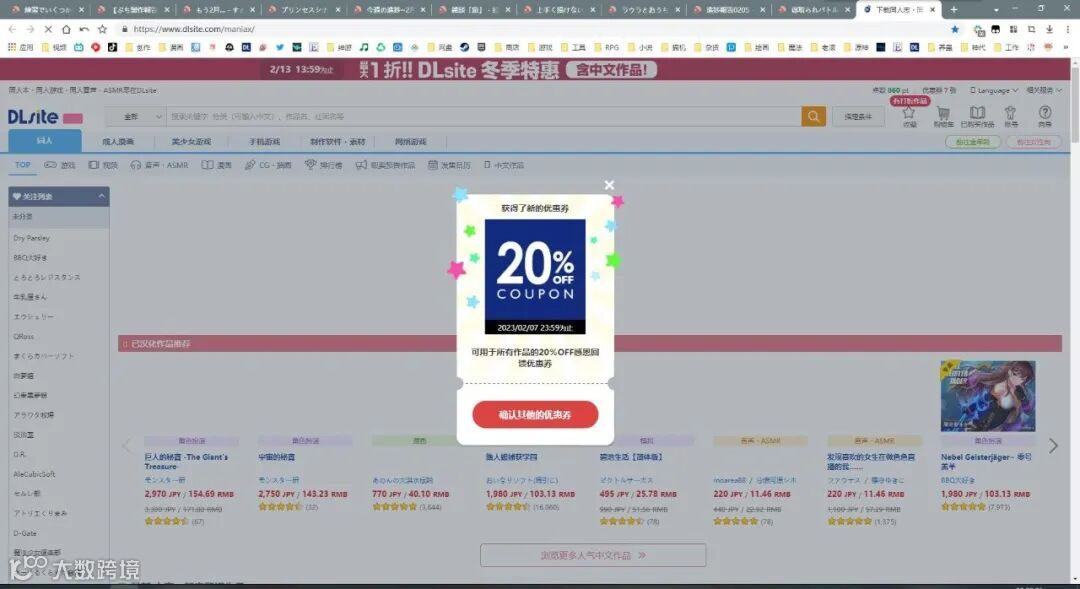Click the blue bookmarked star in address bar
This screenshot has height=589, width=1080.
coord(955,30)
